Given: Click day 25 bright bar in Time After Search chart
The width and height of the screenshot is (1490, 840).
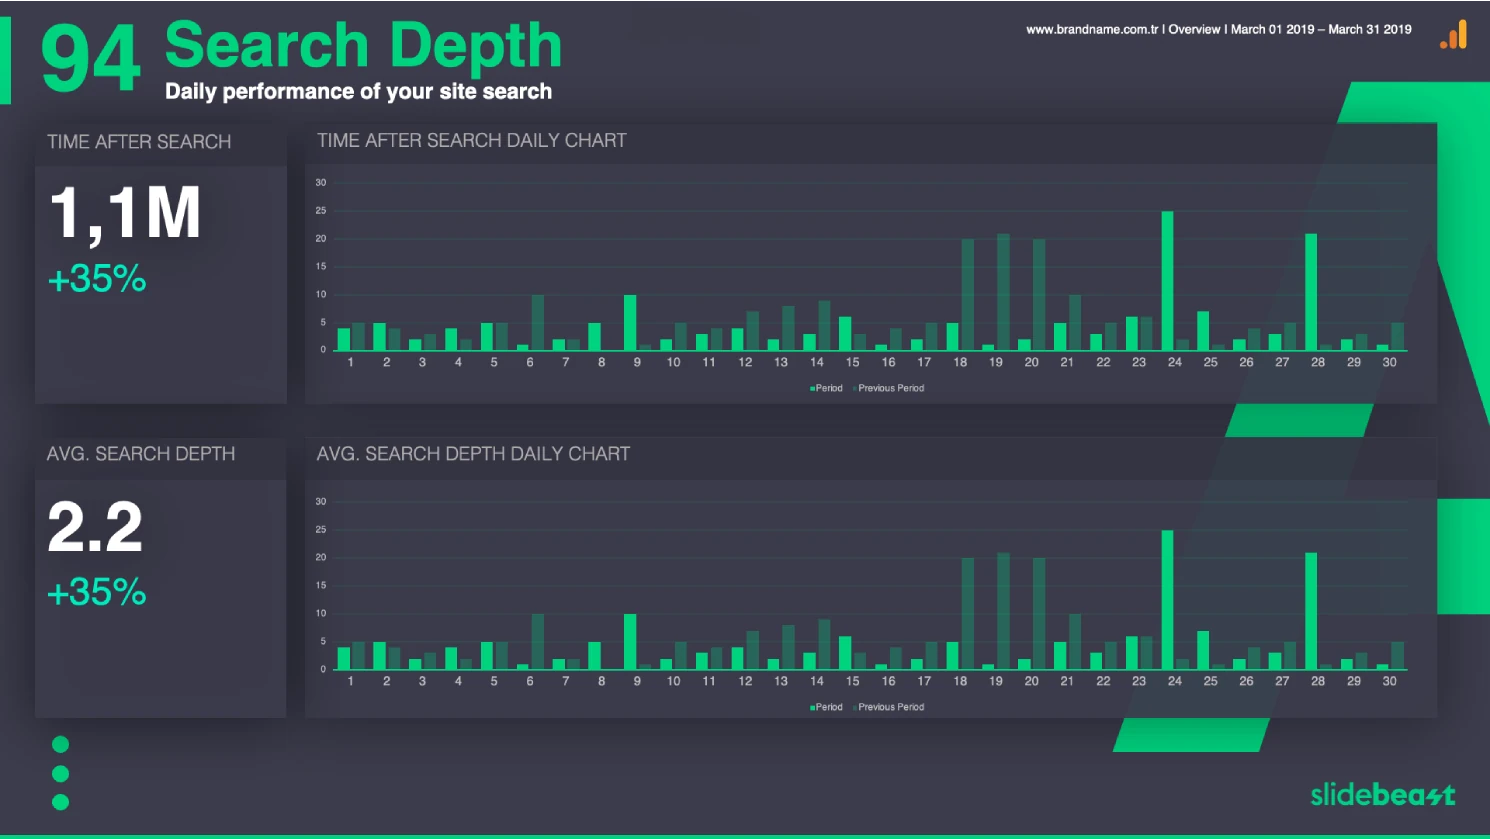Looking at the screenshot, I should [1203, 331].
